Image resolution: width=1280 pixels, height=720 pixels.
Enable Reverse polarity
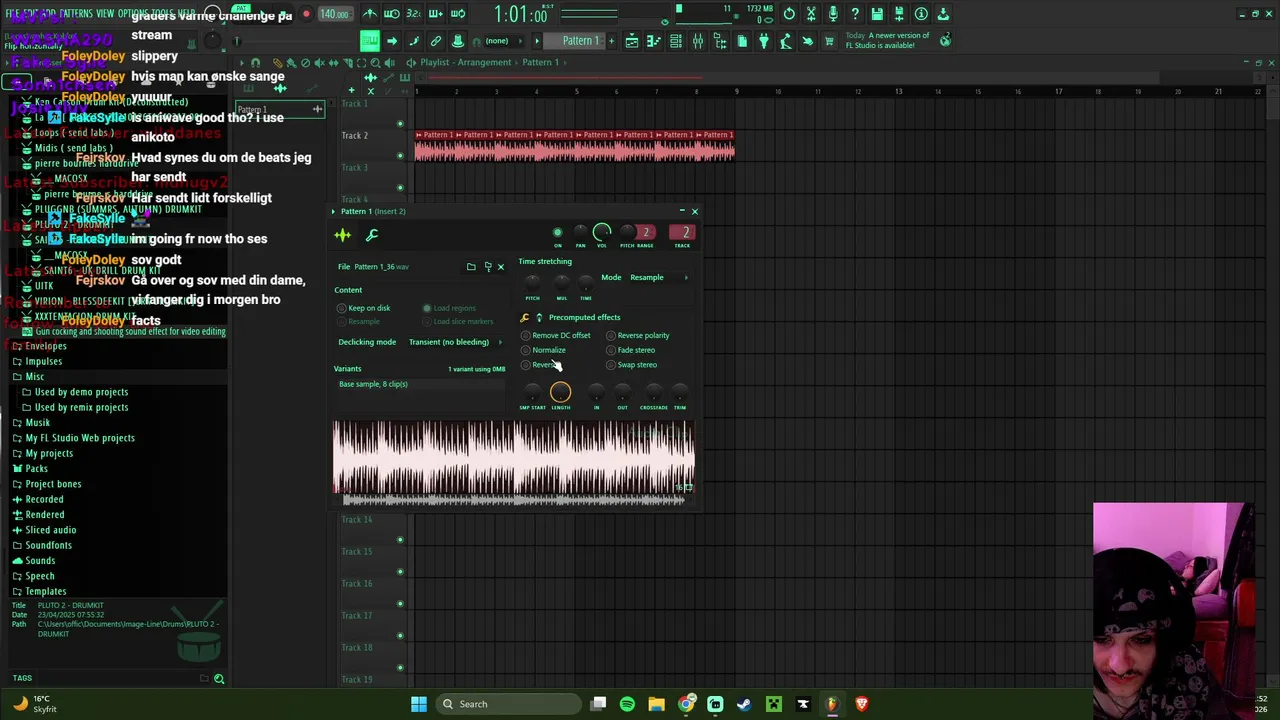pos(638,336)
